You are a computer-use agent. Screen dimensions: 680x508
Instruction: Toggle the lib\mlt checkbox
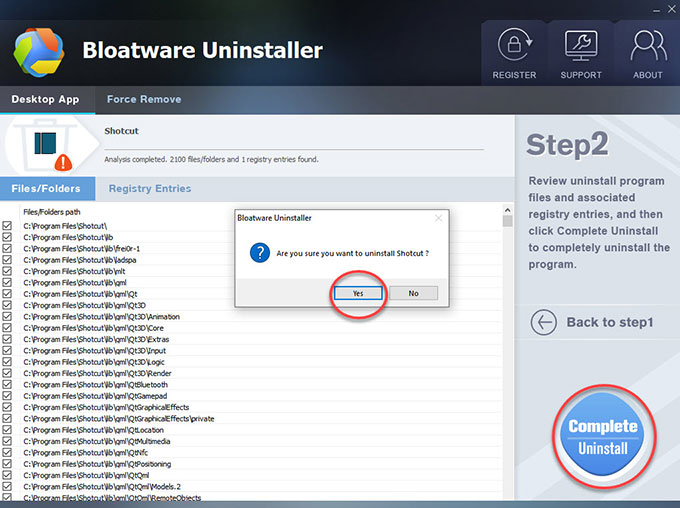tap(7, 271)
